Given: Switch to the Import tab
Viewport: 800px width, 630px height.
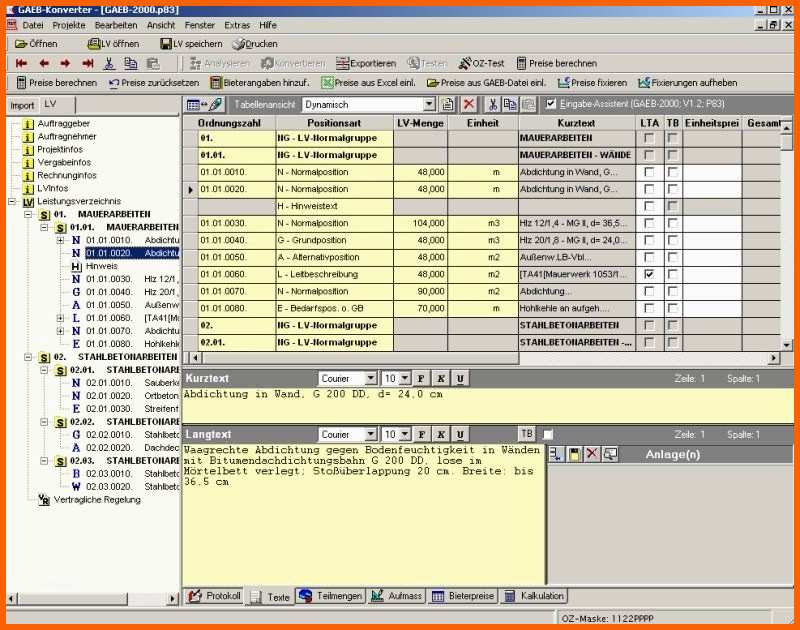Looking at the screenshot, I should [x=22, y=106].
